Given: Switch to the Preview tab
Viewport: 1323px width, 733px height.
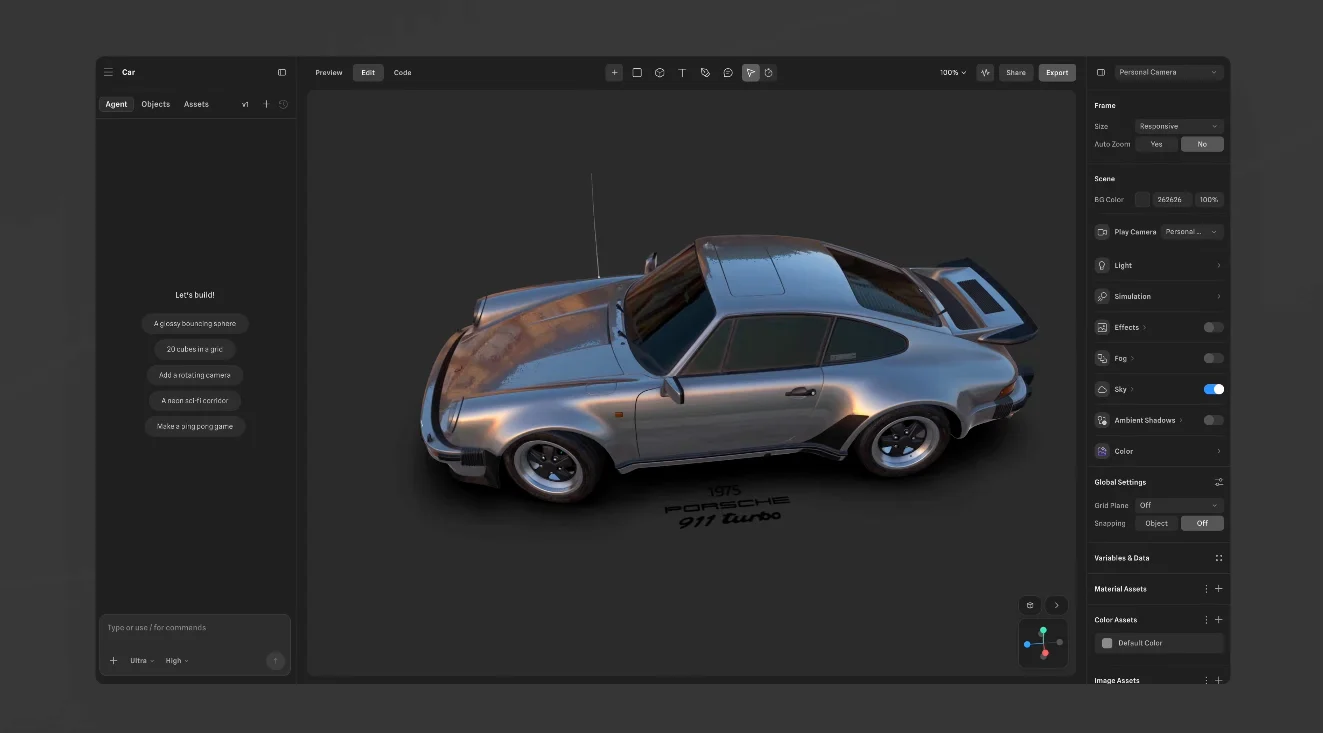Looking at the screenshot, I should pos(329,72).
